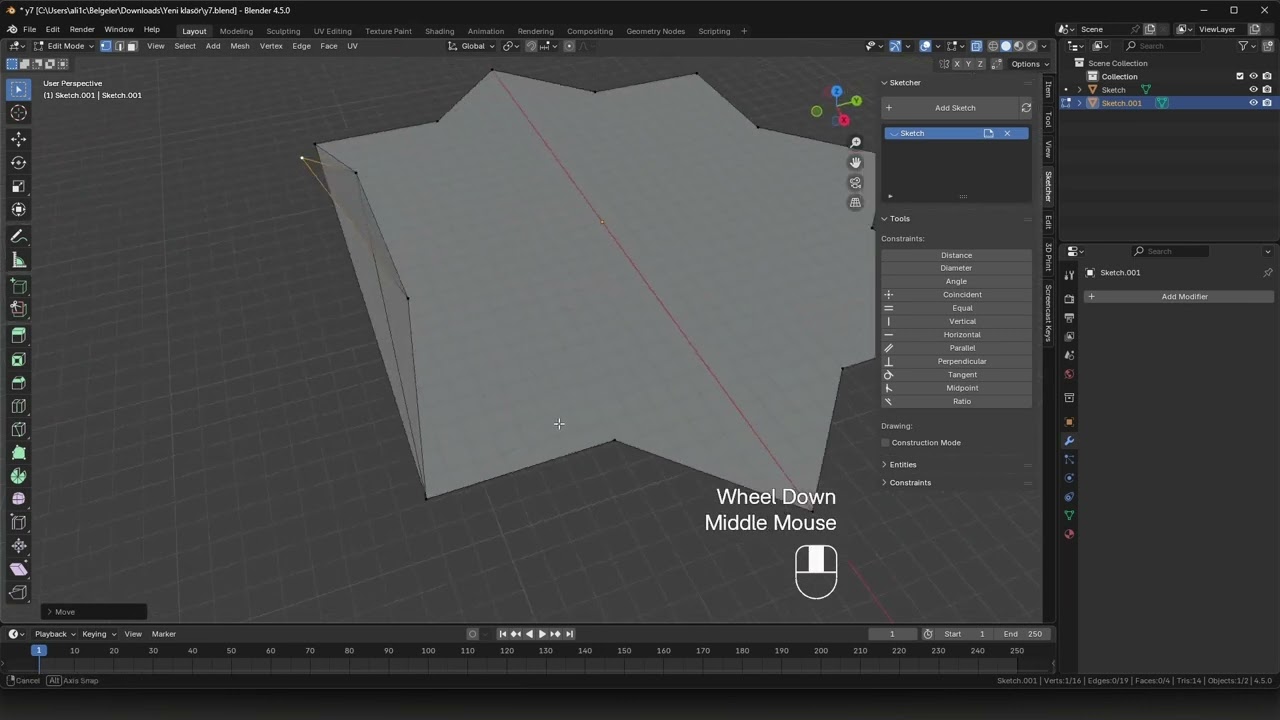This screenshot has width=1280, height=720.
Task: Select the Loop Cut tool
Action: coord(18,406)
